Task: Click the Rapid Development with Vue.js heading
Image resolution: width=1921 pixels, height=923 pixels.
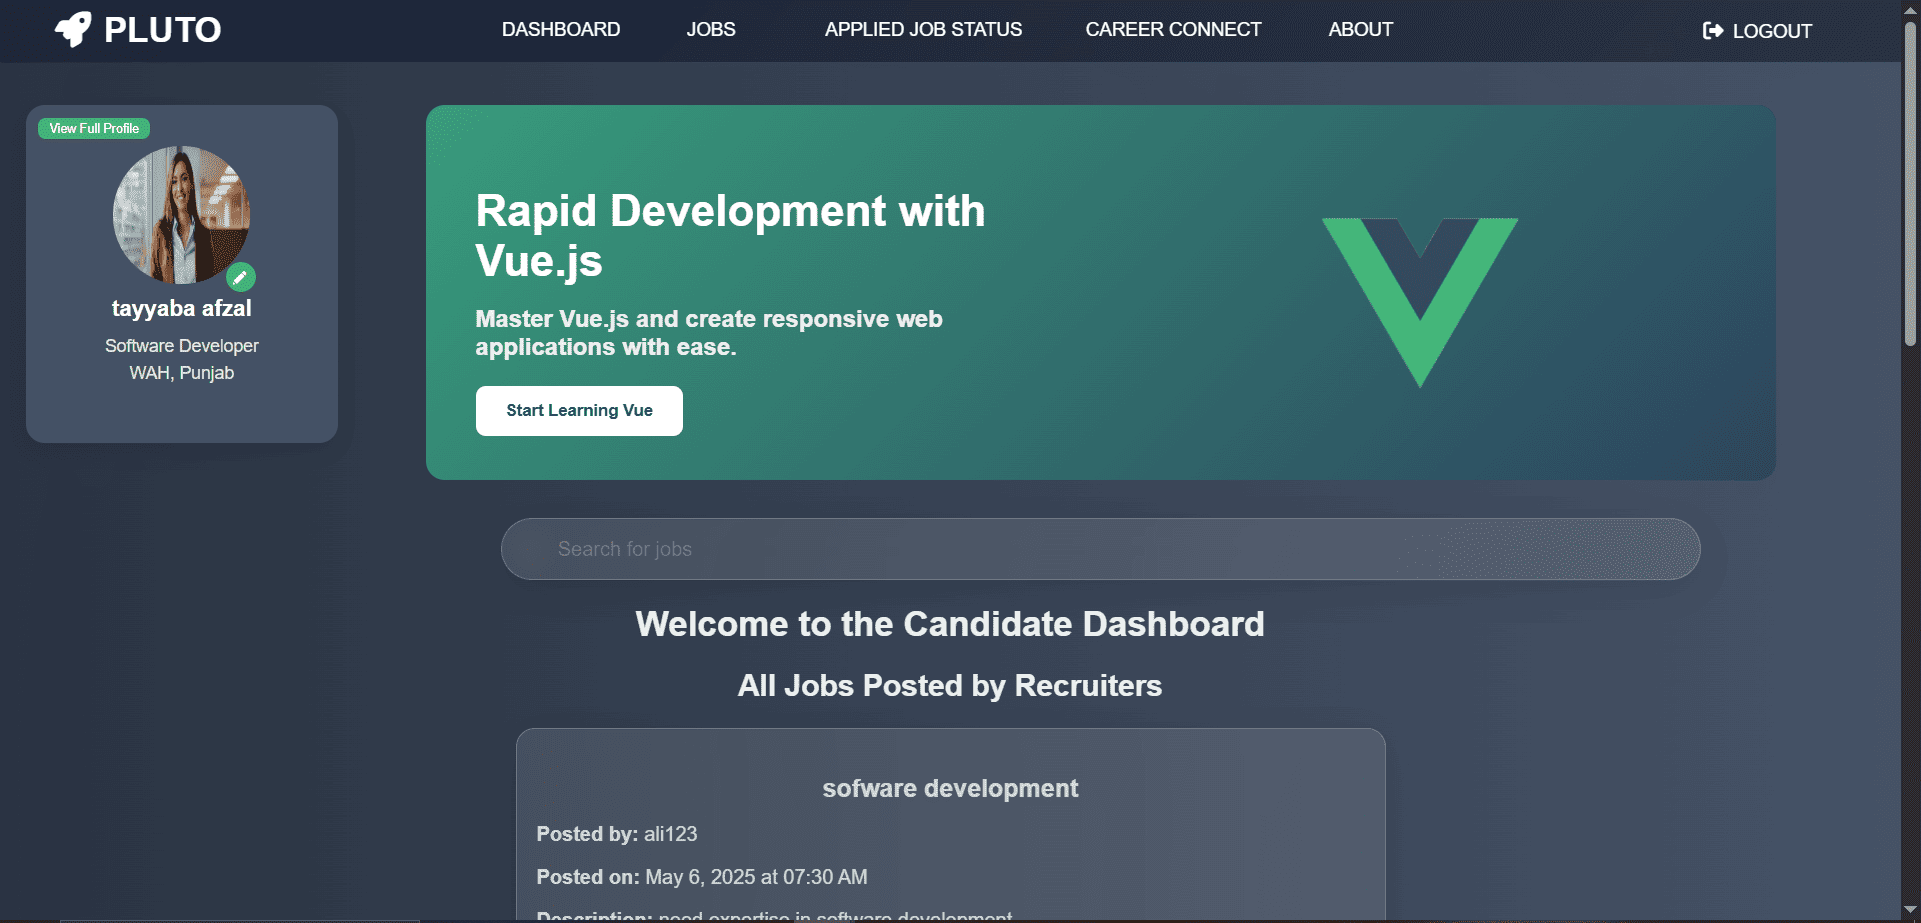Action: tap(730, 236)
